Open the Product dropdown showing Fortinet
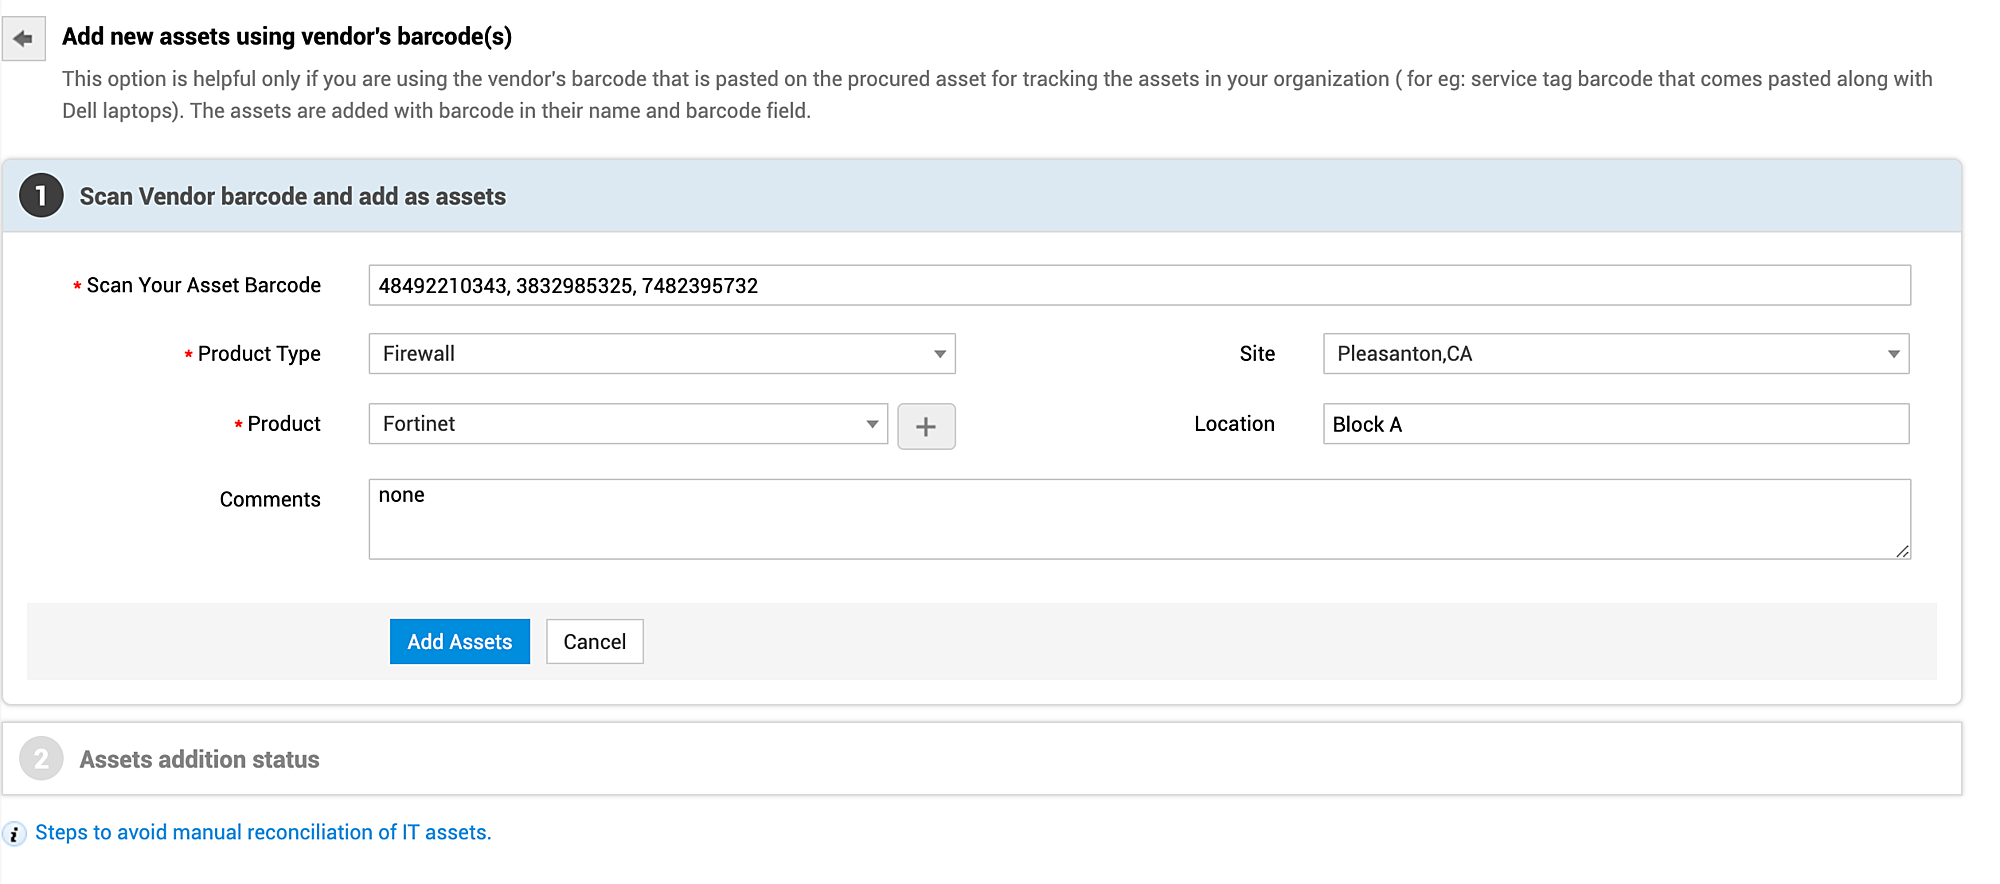This screenshot has width=2000, height=884. click(x=627, y=424)
